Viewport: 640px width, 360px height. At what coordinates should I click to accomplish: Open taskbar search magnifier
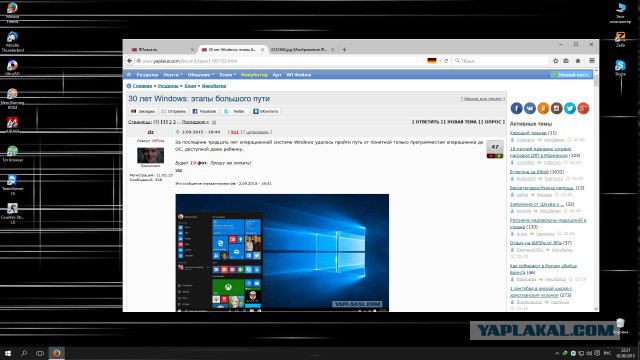(24, 353)
